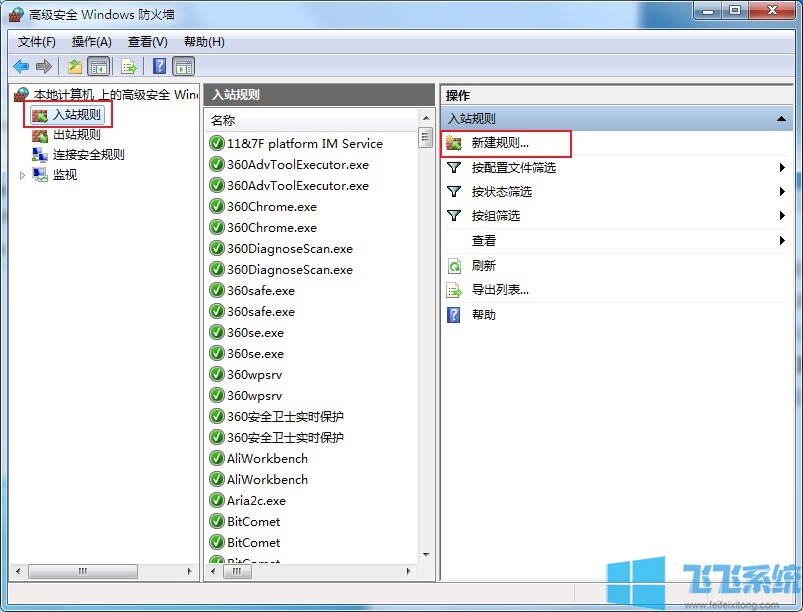The height and width of the screenshot is (612, 803).
Task: Click the Refresh (刷新) icon
Action: (456, 265)
